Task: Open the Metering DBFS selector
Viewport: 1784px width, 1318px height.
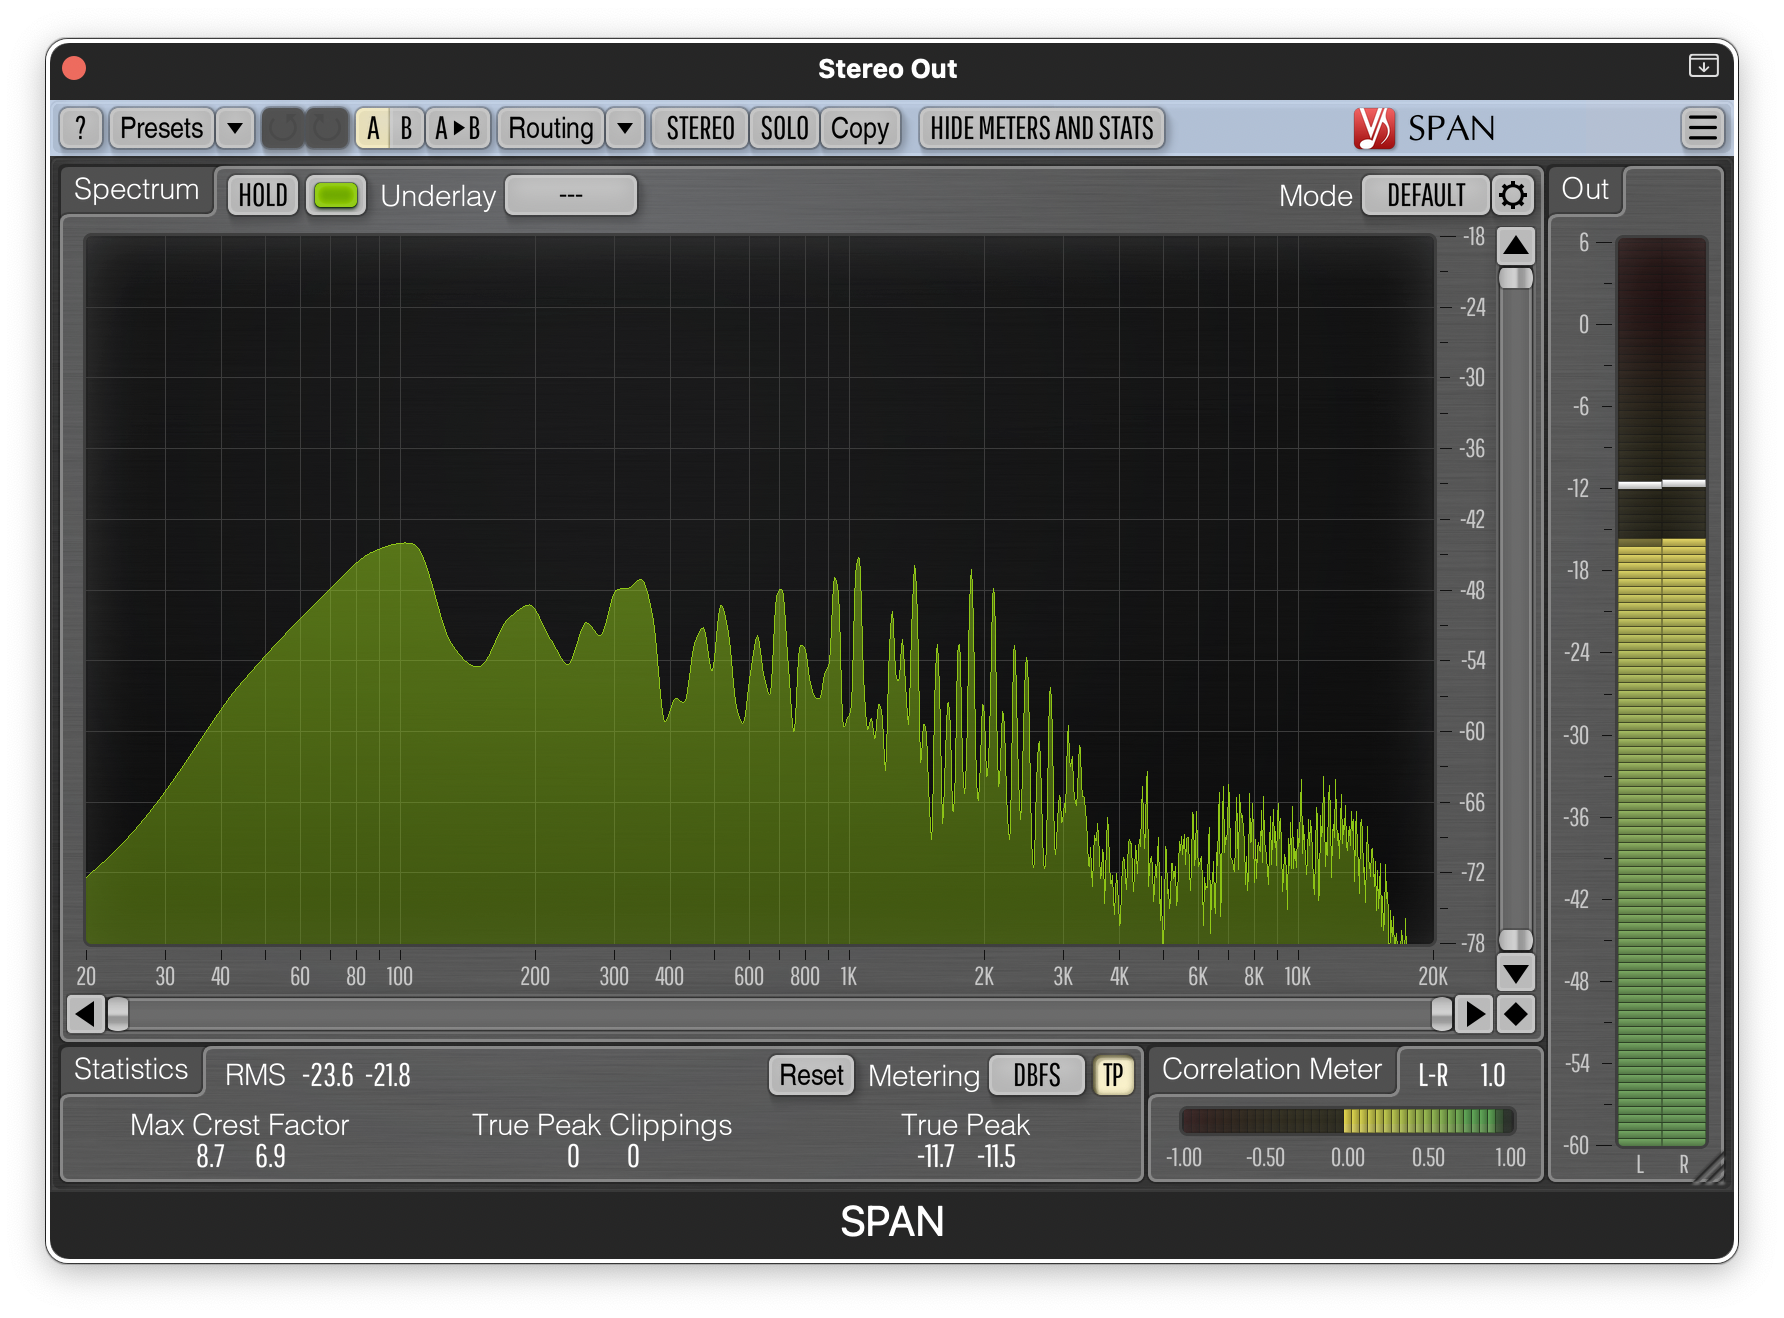Action: coord(1036,1075)
